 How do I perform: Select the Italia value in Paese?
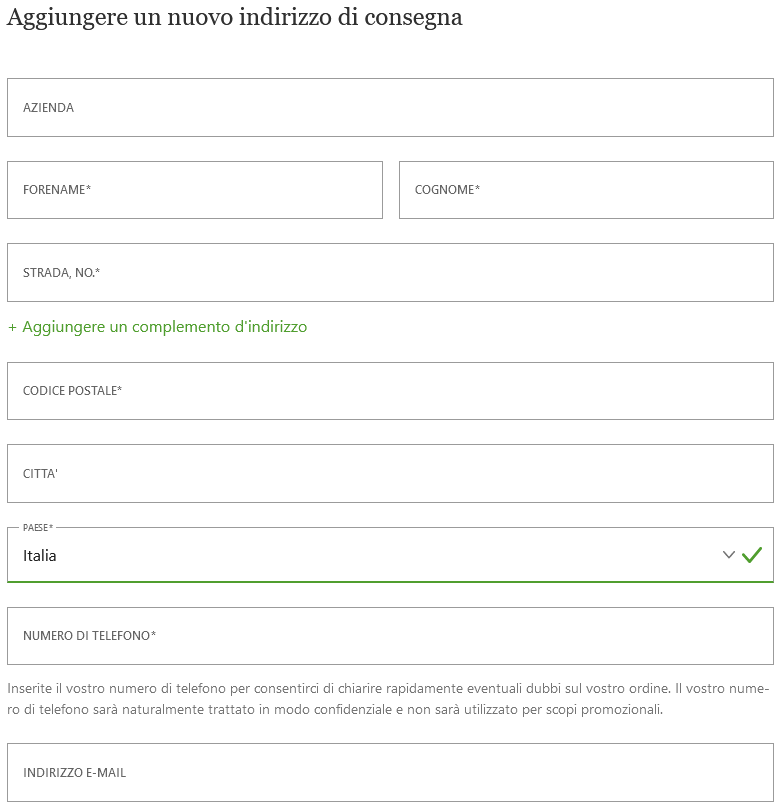point(40,556)
